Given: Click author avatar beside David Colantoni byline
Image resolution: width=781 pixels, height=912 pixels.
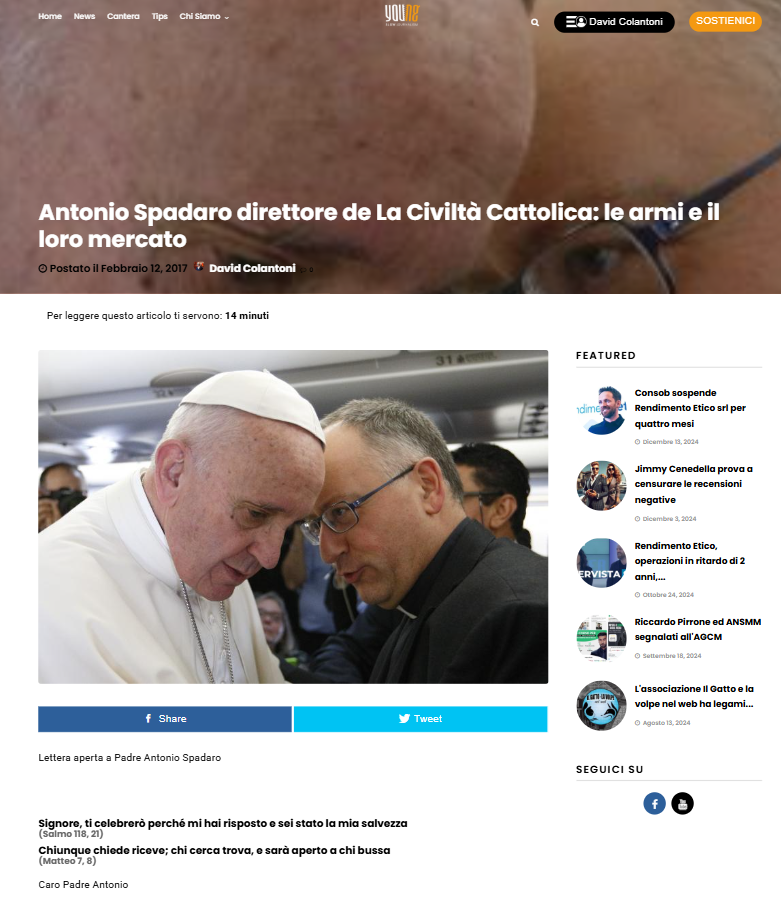Looking at the screenshot, I should [x=199, y=267].
